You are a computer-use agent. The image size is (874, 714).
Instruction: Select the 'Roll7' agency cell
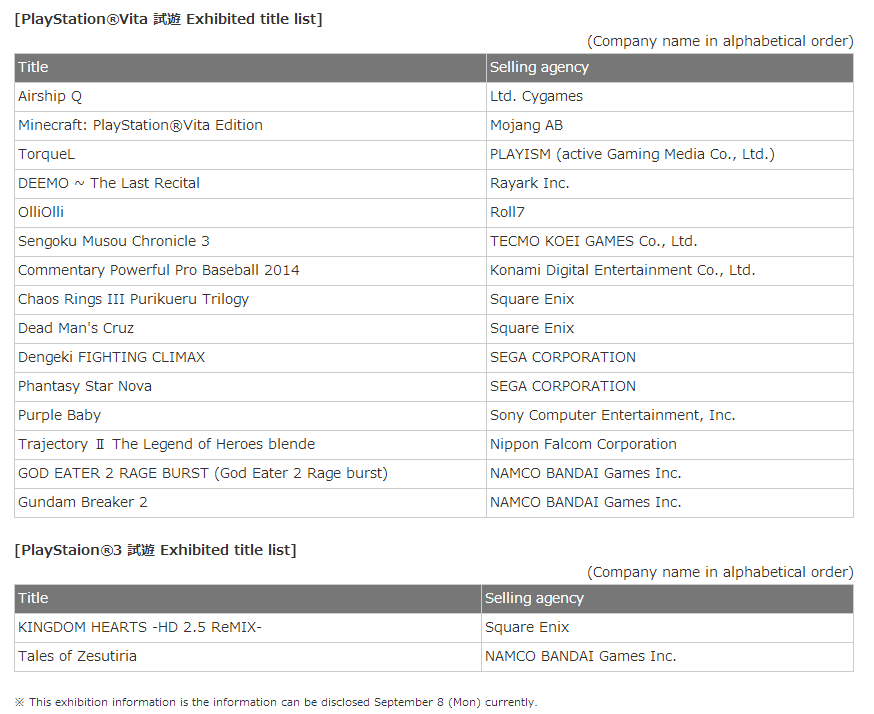pyautogui.click(x=670, y=212)
